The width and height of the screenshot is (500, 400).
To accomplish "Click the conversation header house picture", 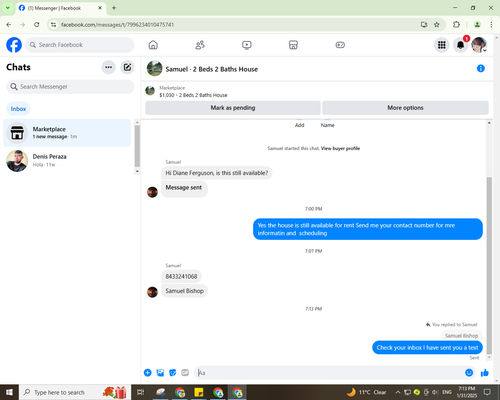I will [x=155, y=69].
